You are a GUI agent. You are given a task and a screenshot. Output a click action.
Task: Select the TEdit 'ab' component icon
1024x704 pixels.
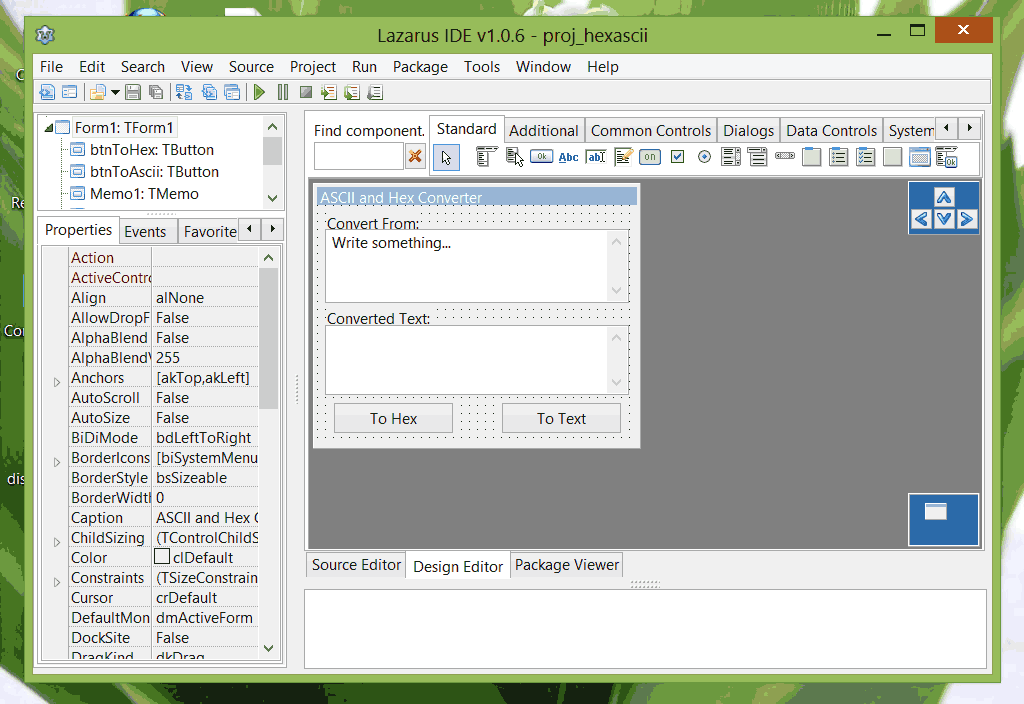[x=596, y=157]
